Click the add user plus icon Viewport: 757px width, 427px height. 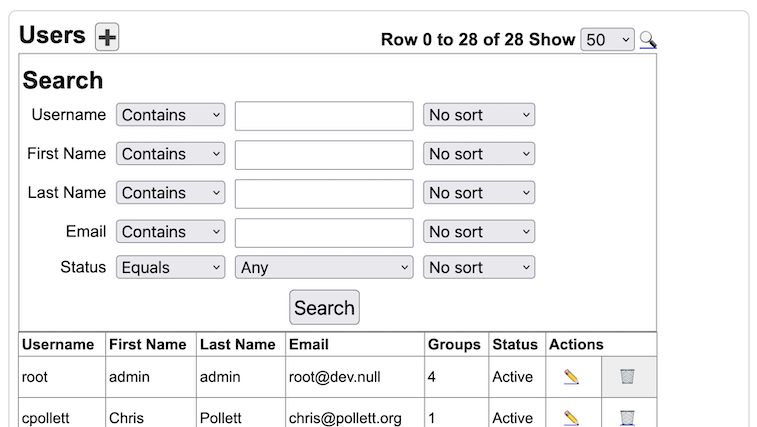pos(107,37)
